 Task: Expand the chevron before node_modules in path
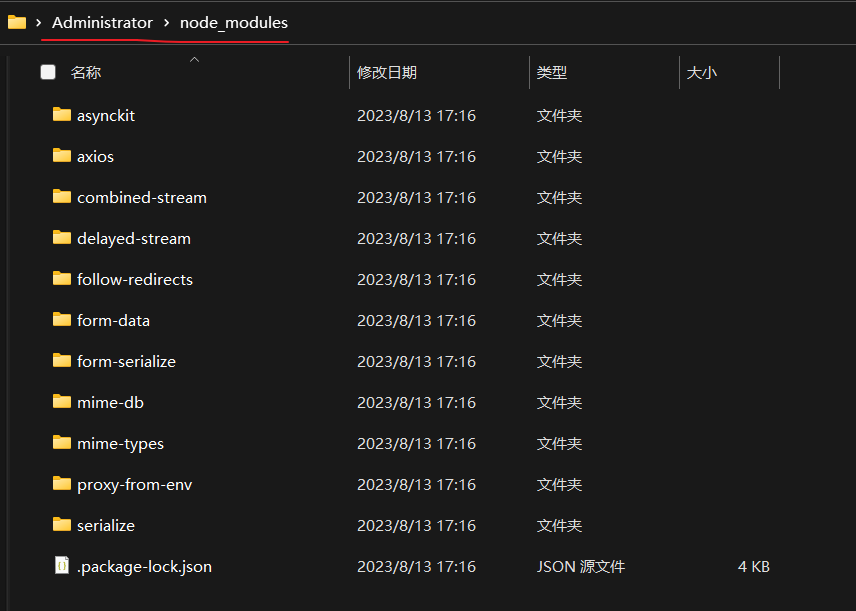click(x=167, y=22)
